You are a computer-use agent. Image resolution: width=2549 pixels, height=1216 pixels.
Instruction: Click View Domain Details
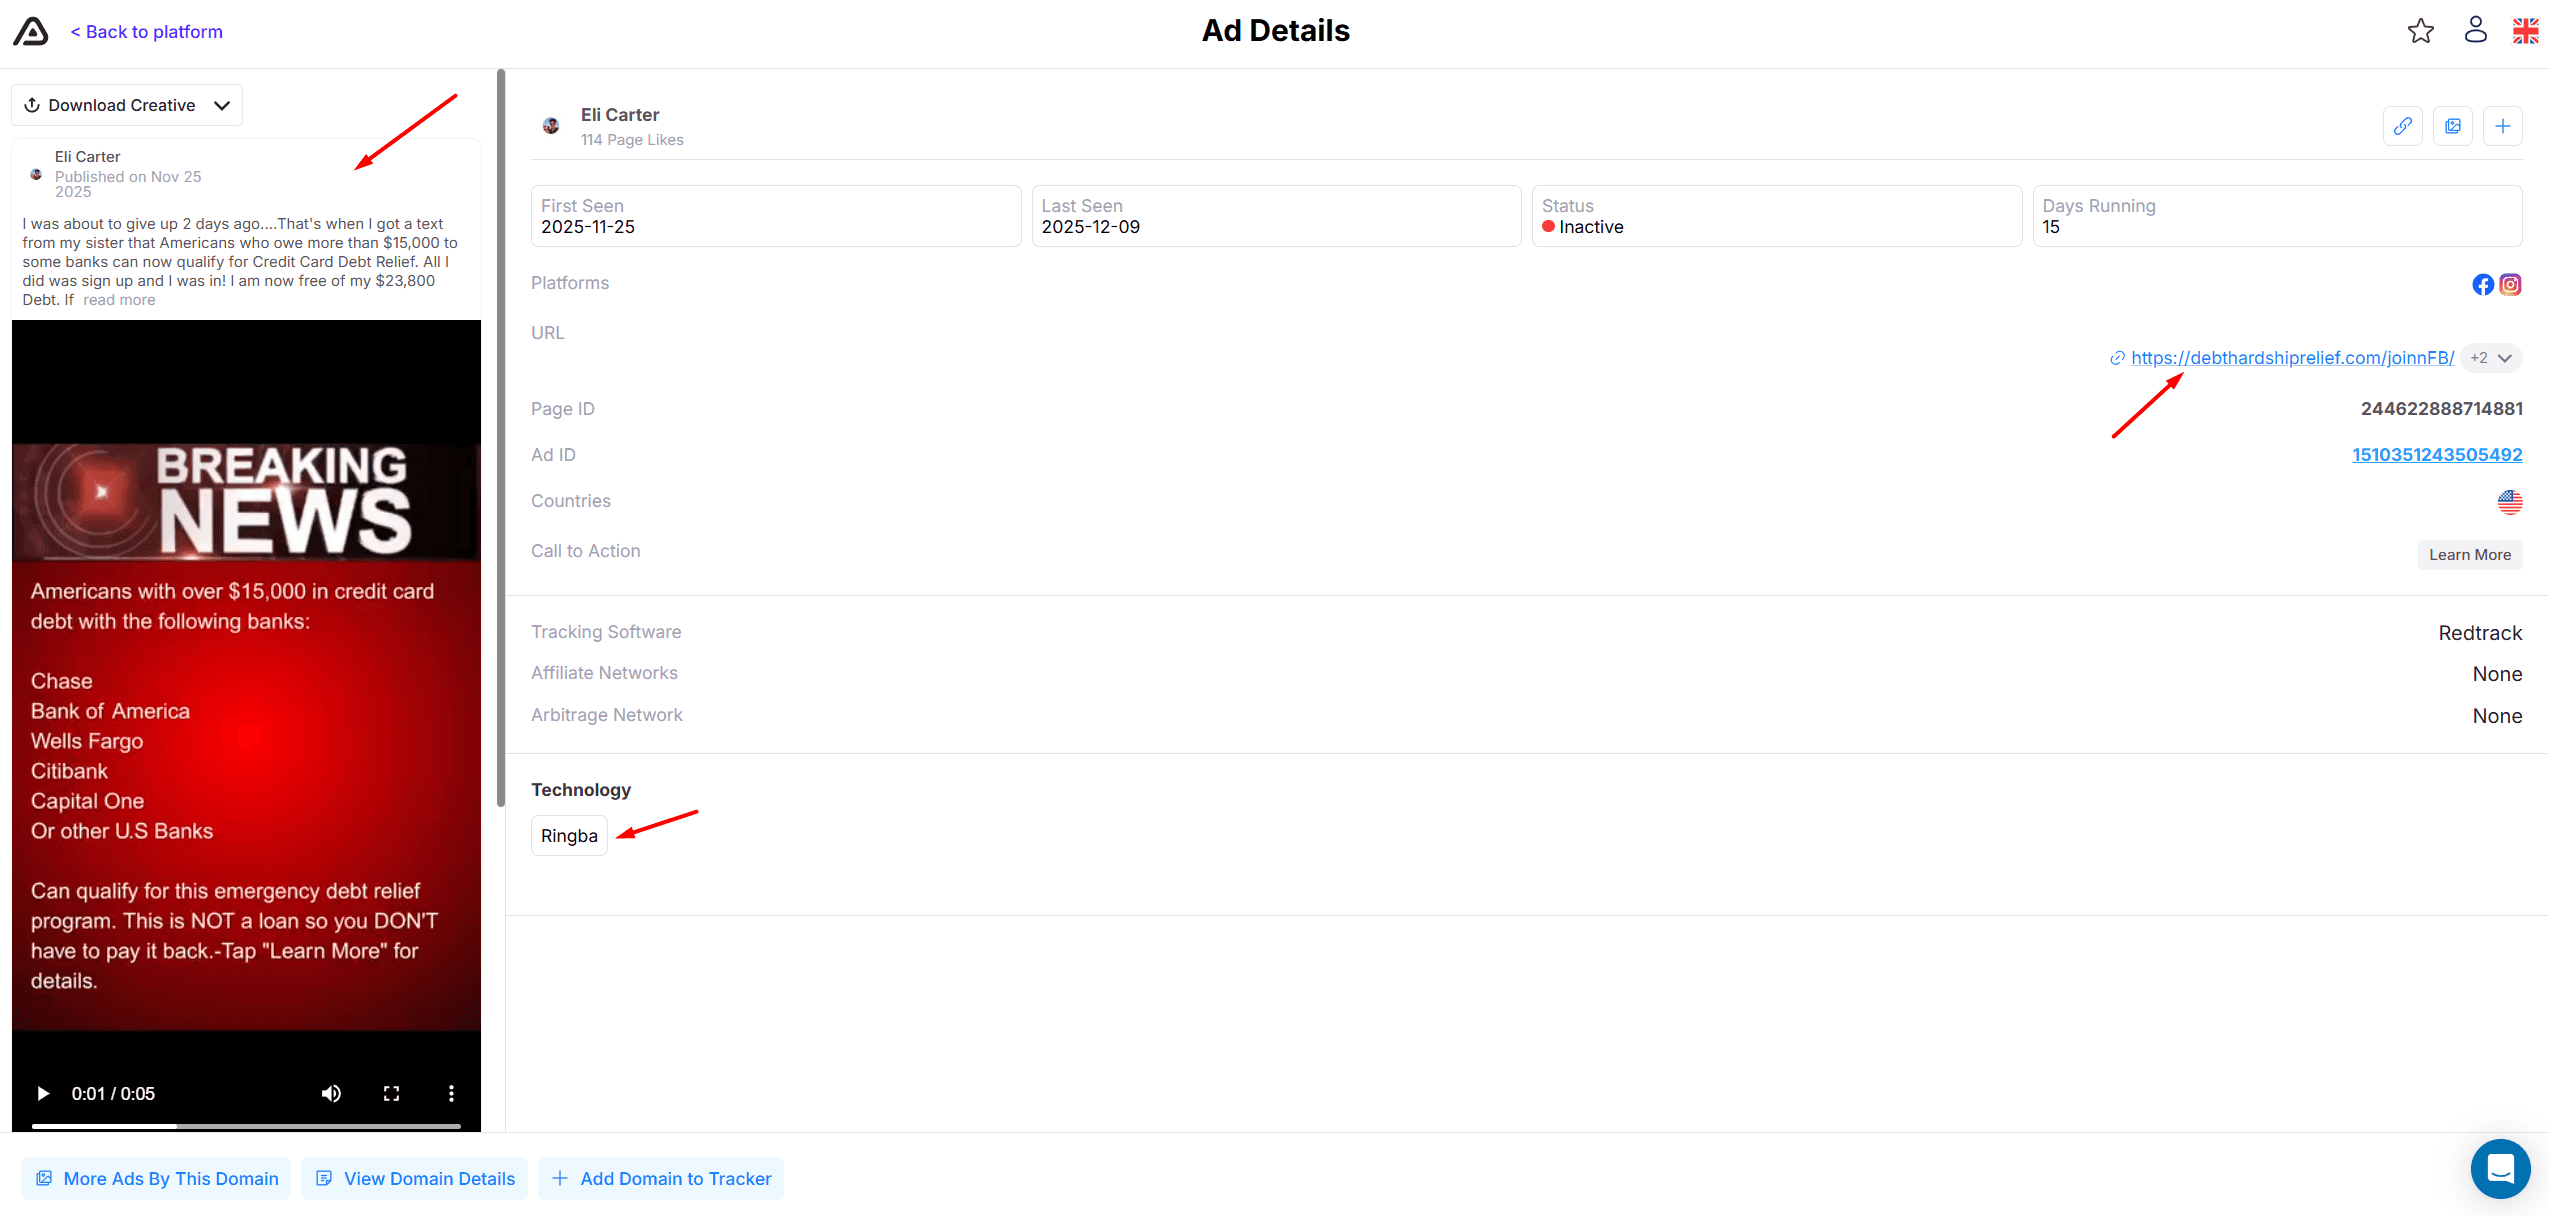click(x=415, y=1179)
